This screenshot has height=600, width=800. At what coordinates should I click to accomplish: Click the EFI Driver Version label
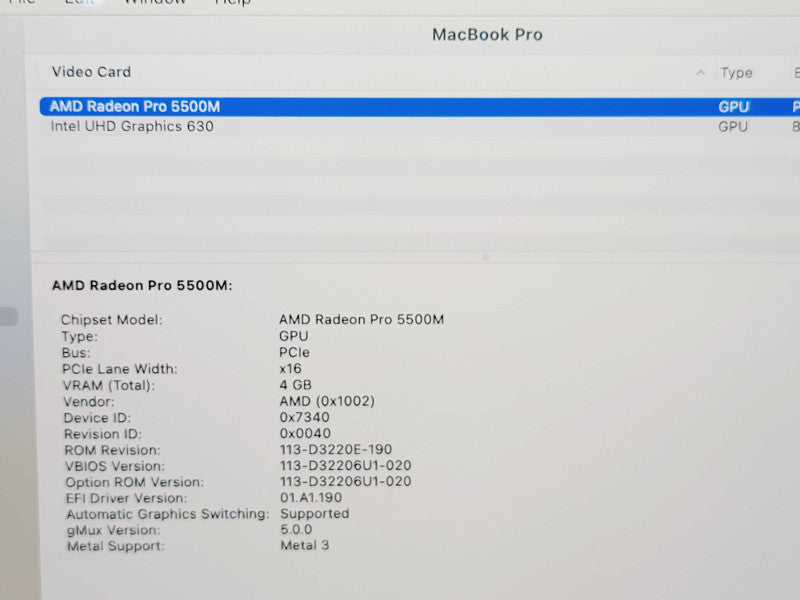127,498
